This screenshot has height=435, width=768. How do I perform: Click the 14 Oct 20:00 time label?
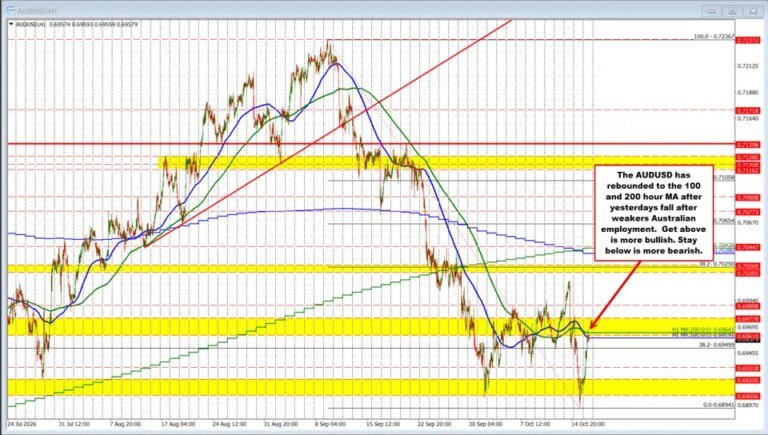(x=587, y=424)
